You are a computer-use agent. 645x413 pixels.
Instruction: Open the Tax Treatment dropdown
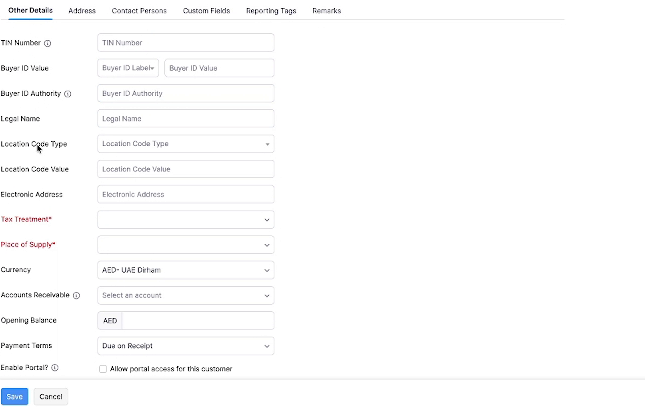[186, 220]
